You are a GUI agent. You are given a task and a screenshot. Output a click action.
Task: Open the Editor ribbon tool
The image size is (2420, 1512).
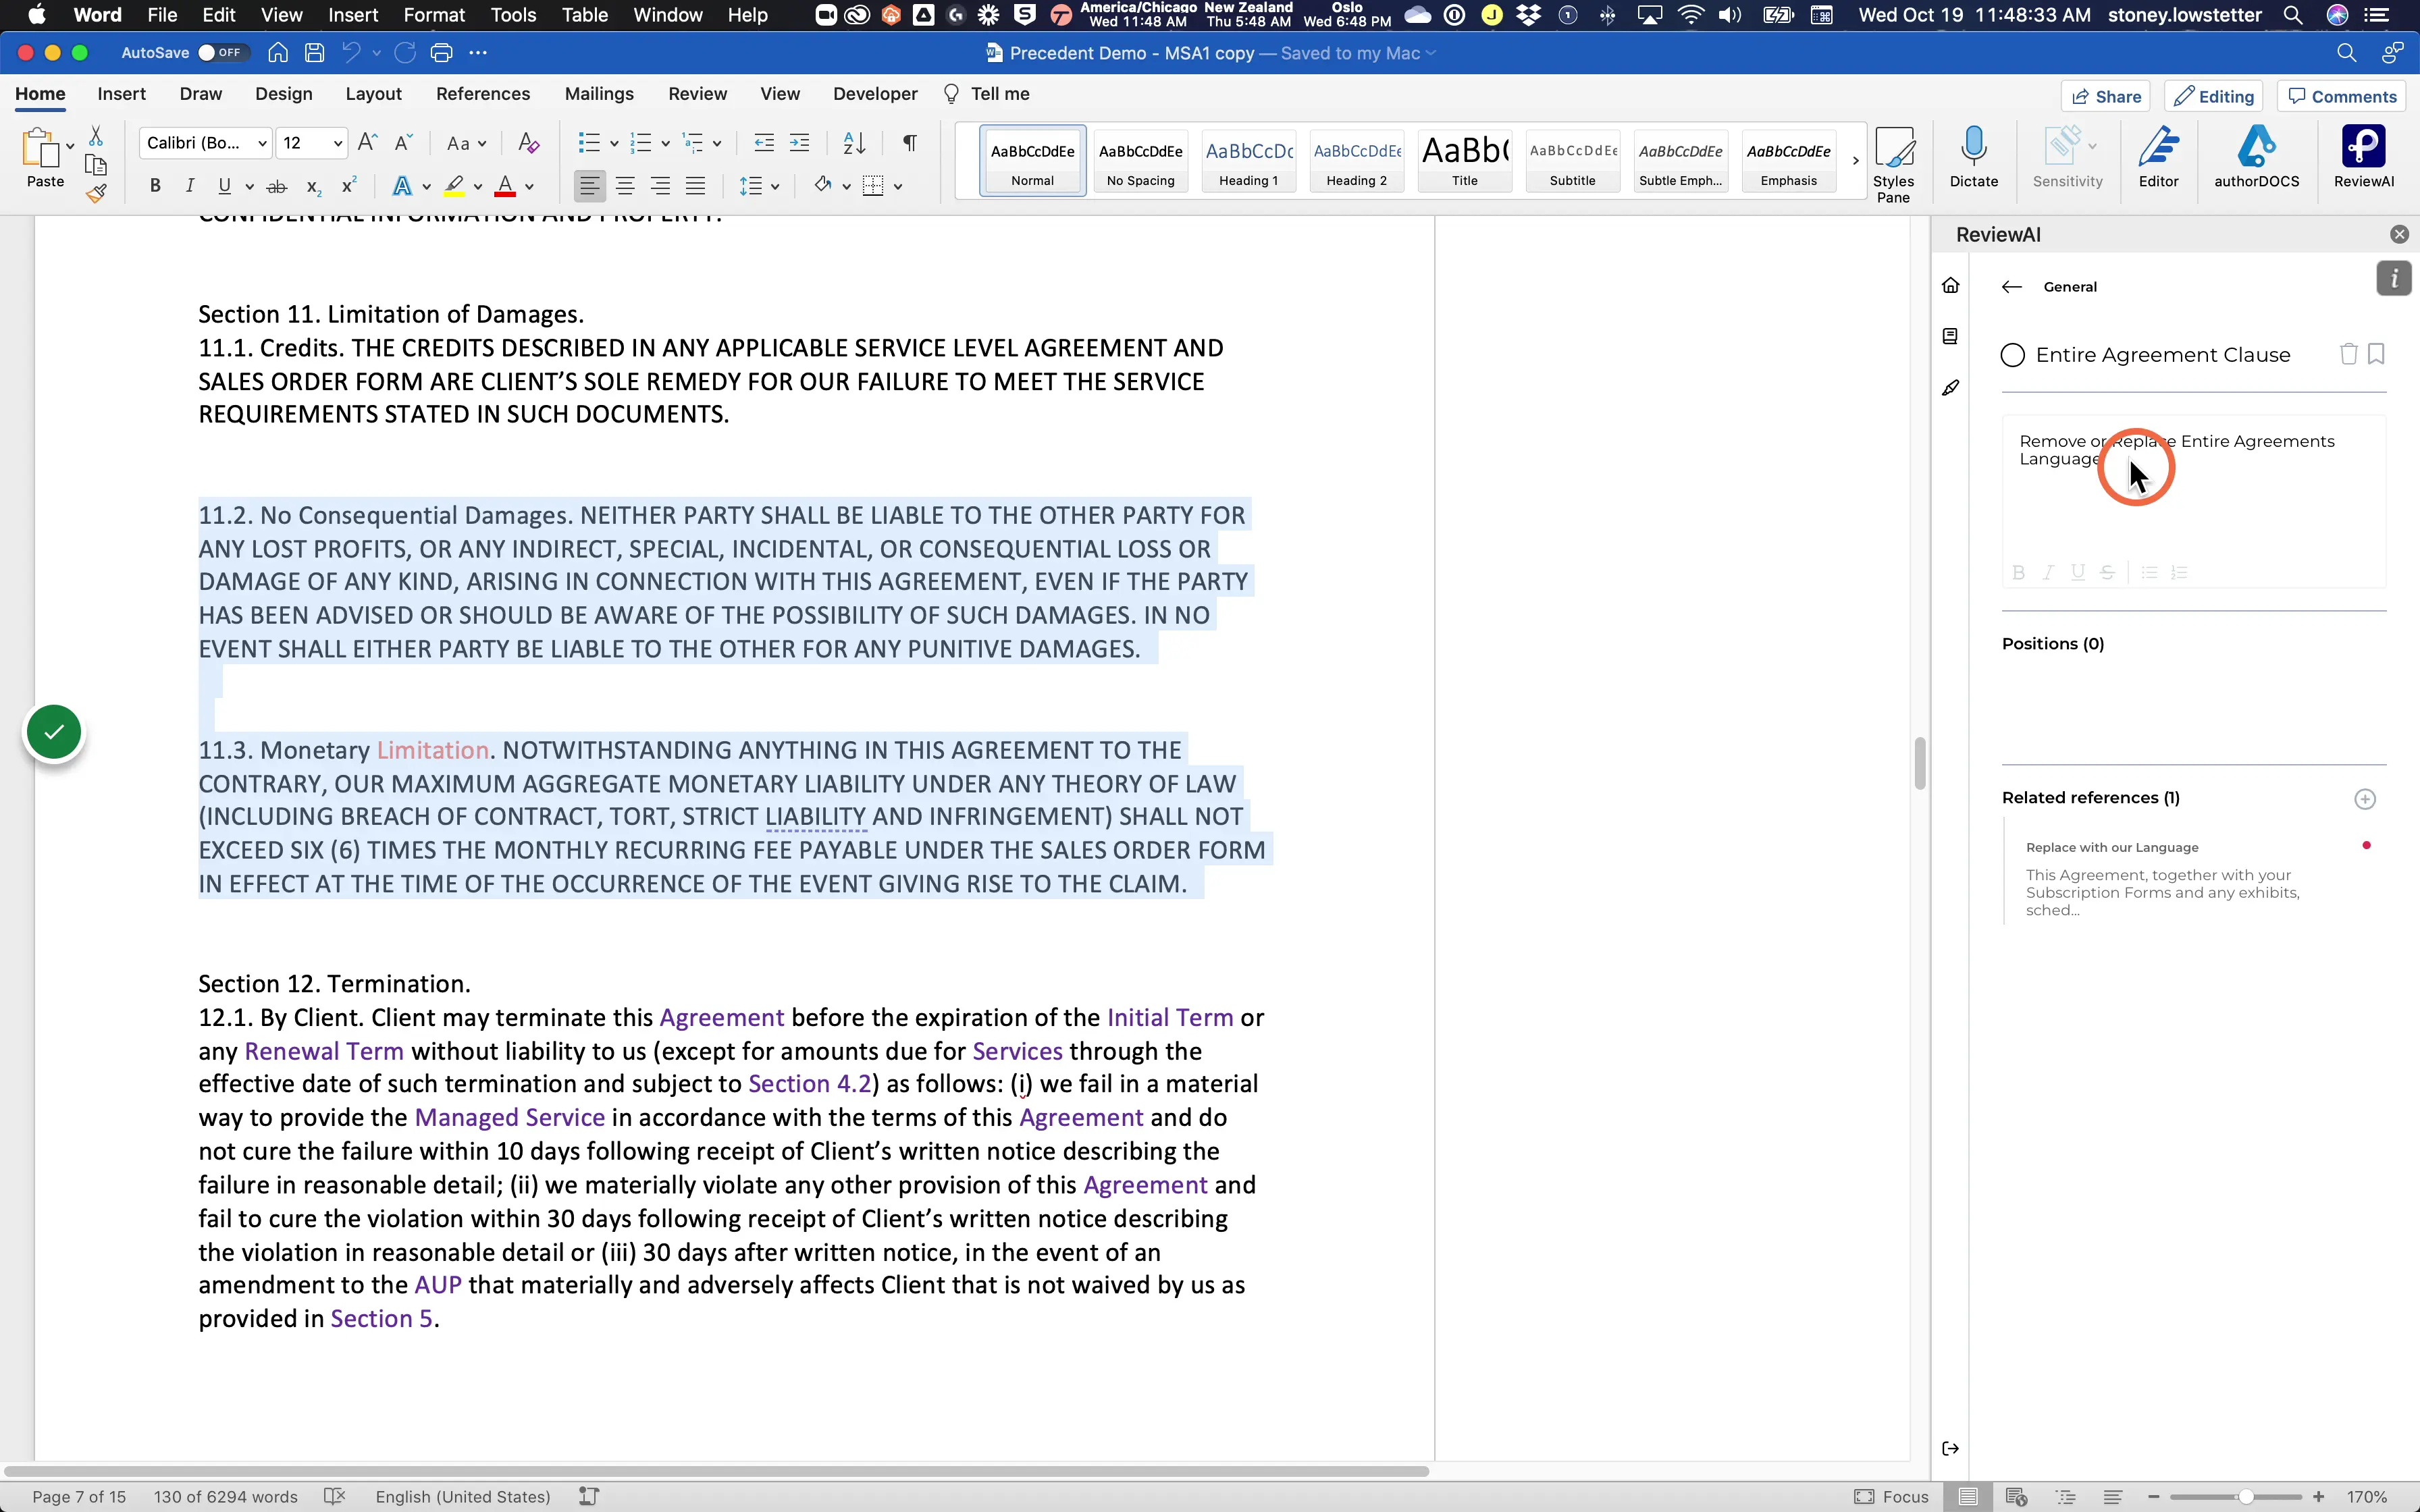pos(2158,157)
